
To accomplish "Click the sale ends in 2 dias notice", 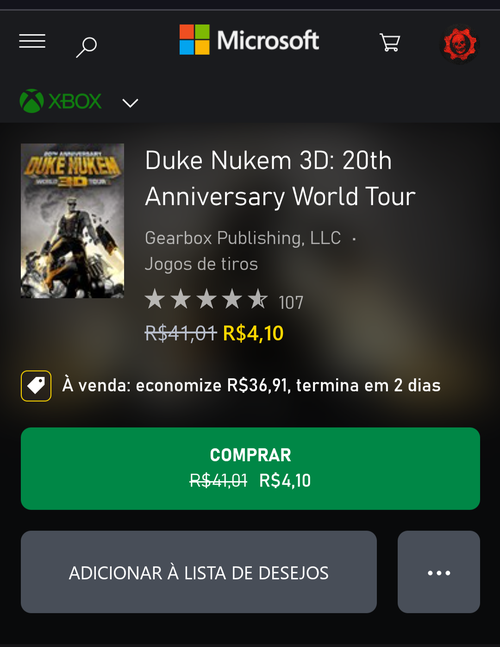I will (251, 385).
